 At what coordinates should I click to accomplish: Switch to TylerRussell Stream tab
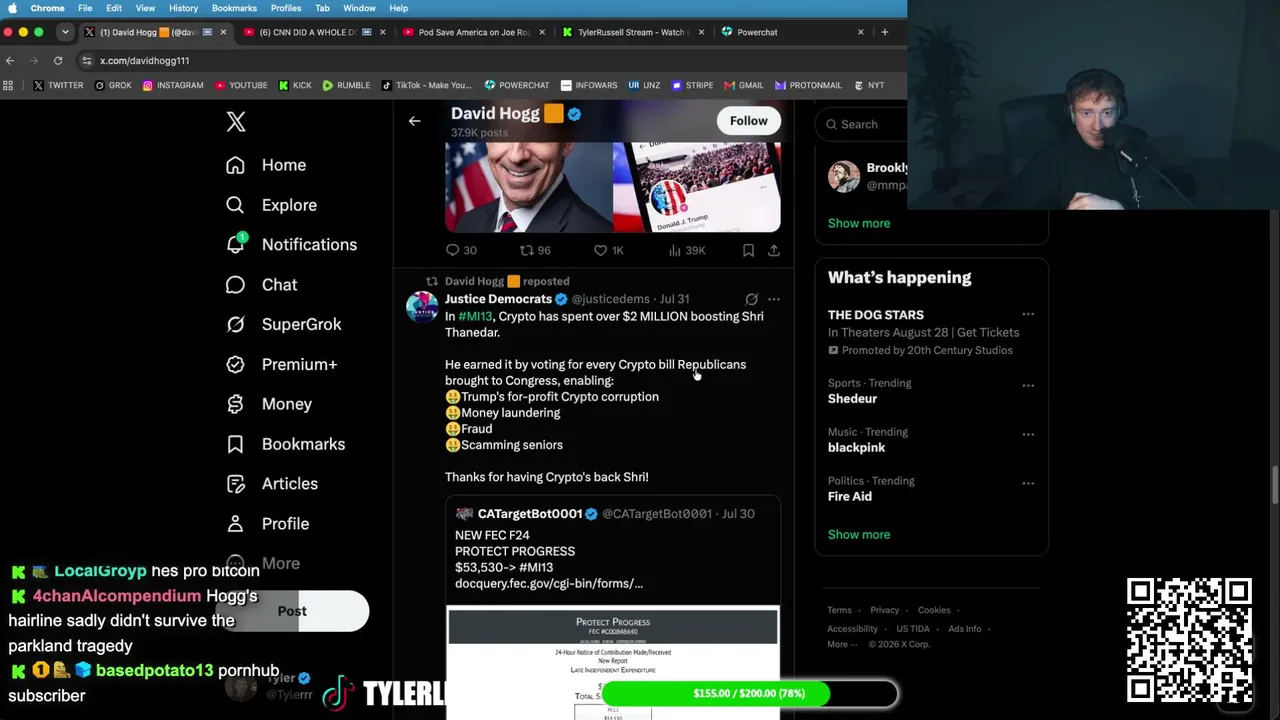[x=632, y=32]
